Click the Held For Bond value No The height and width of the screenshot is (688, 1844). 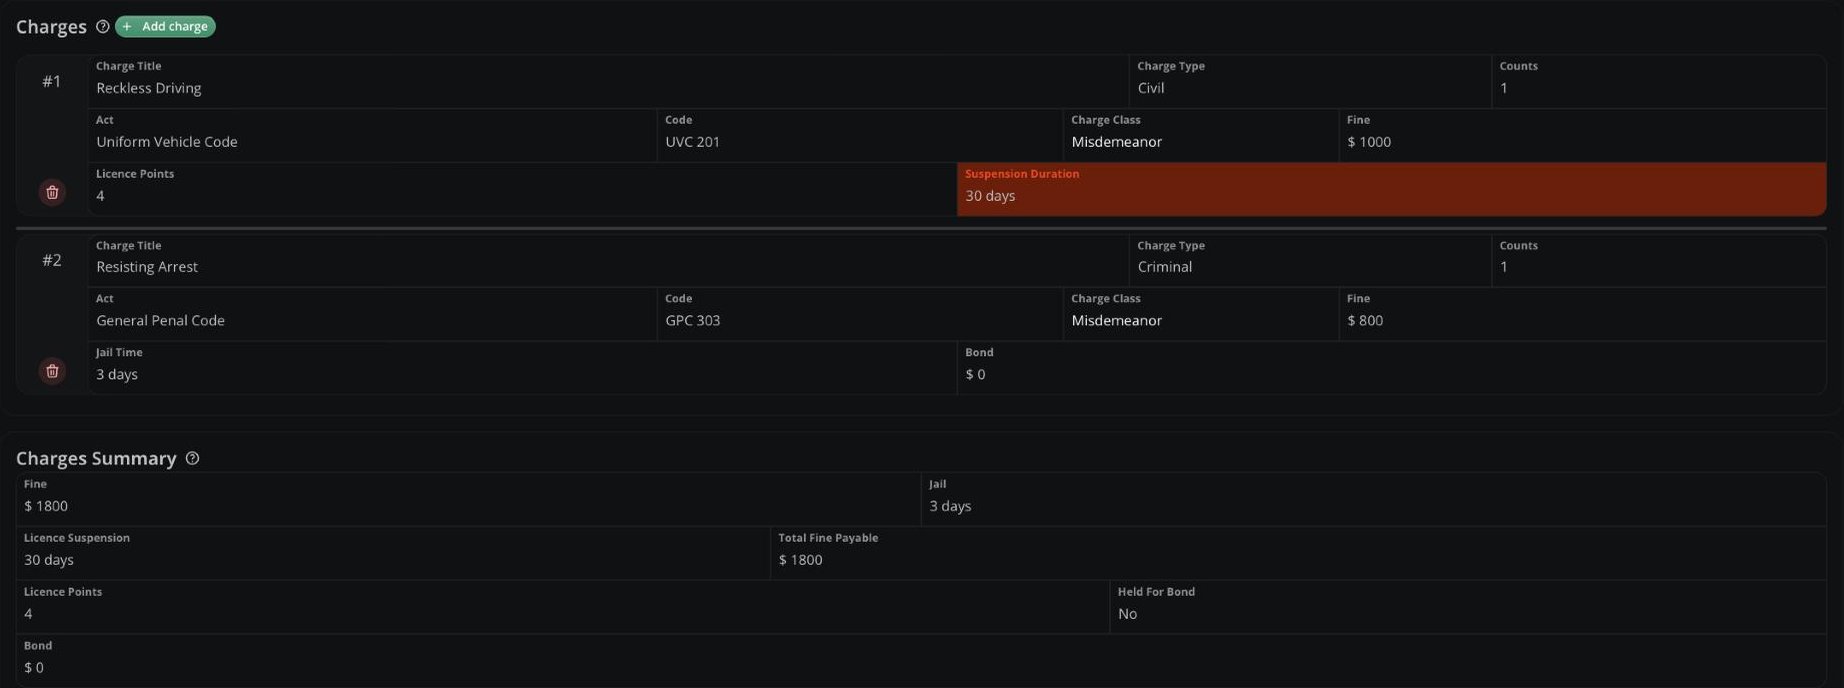[1127, 614]
